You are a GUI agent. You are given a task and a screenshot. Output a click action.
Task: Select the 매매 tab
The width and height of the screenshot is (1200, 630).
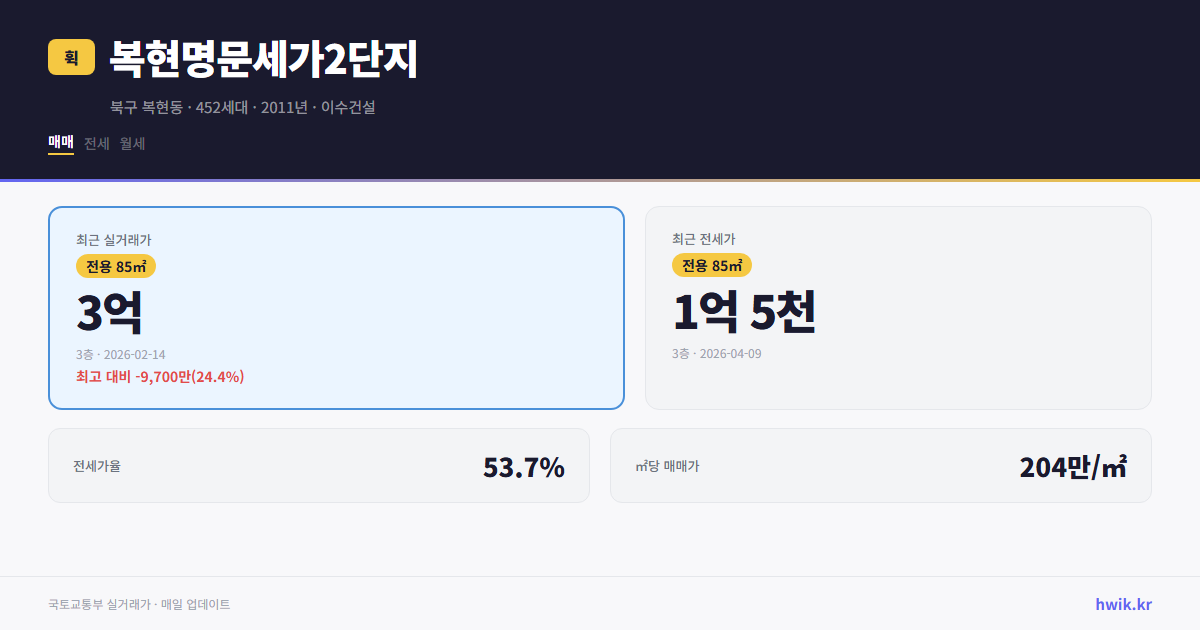(60, 143)
